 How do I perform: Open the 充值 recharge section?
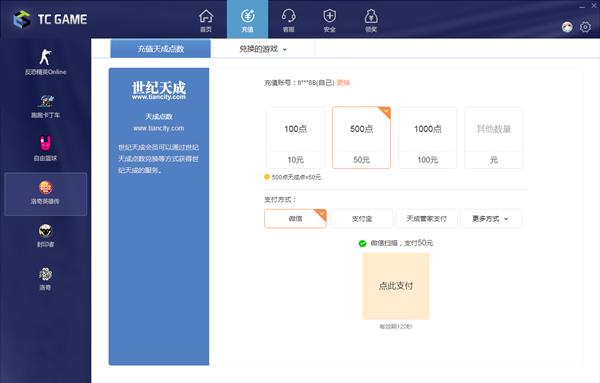point(248,20)
